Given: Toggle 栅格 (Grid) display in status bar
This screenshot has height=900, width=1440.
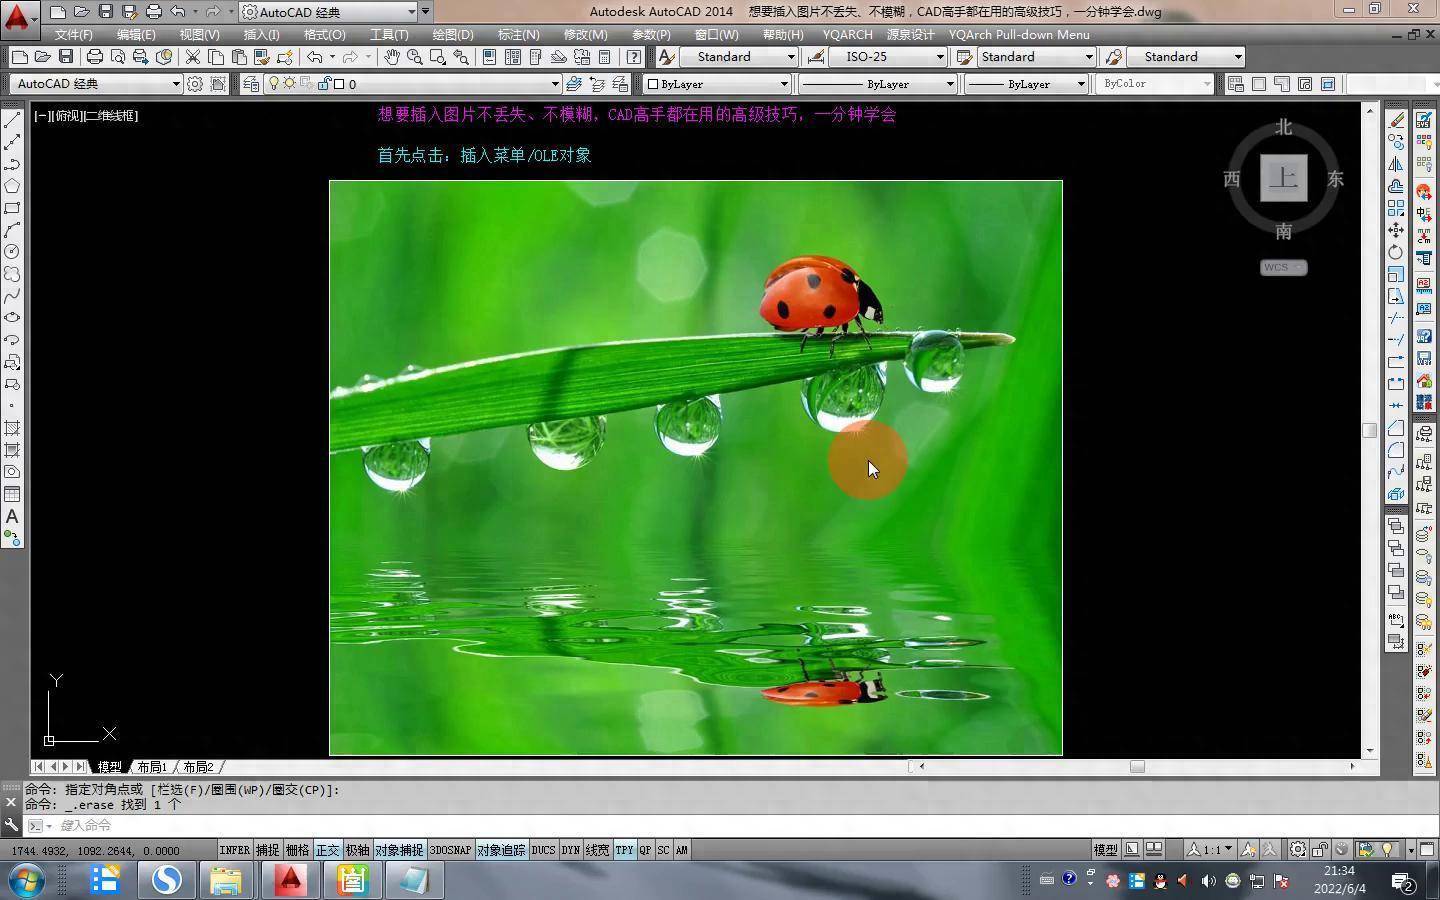Looking at the screenshot, I should (297, 850).
